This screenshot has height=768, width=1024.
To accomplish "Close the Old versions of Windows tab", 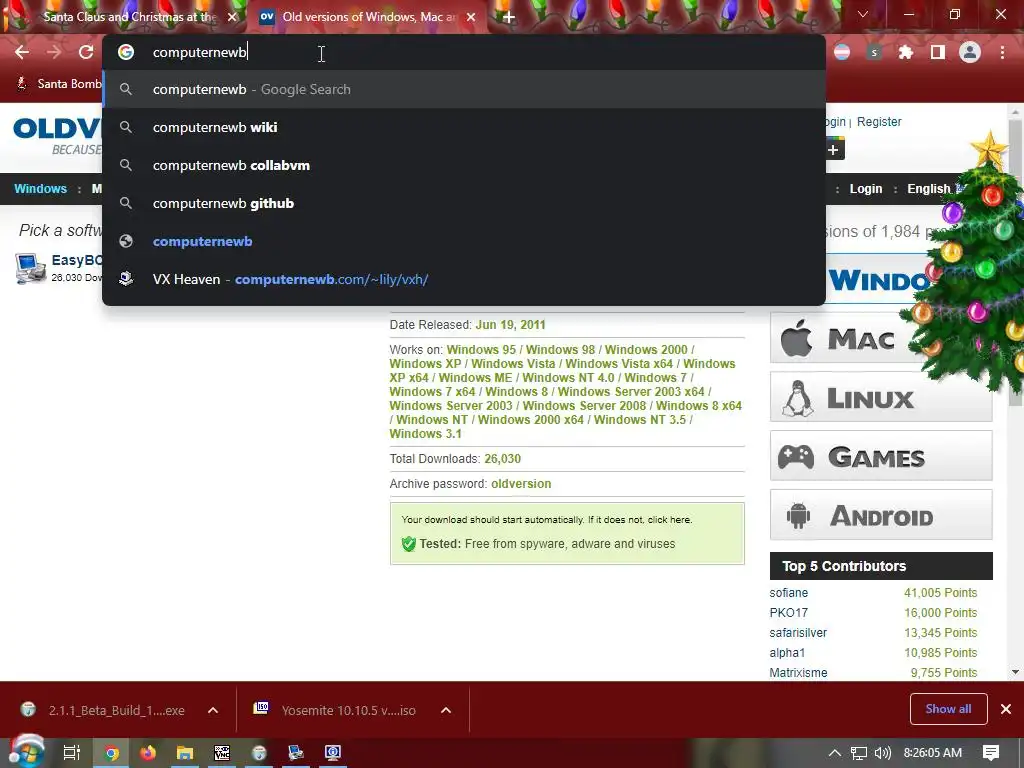I will click(x=471, y=17).
